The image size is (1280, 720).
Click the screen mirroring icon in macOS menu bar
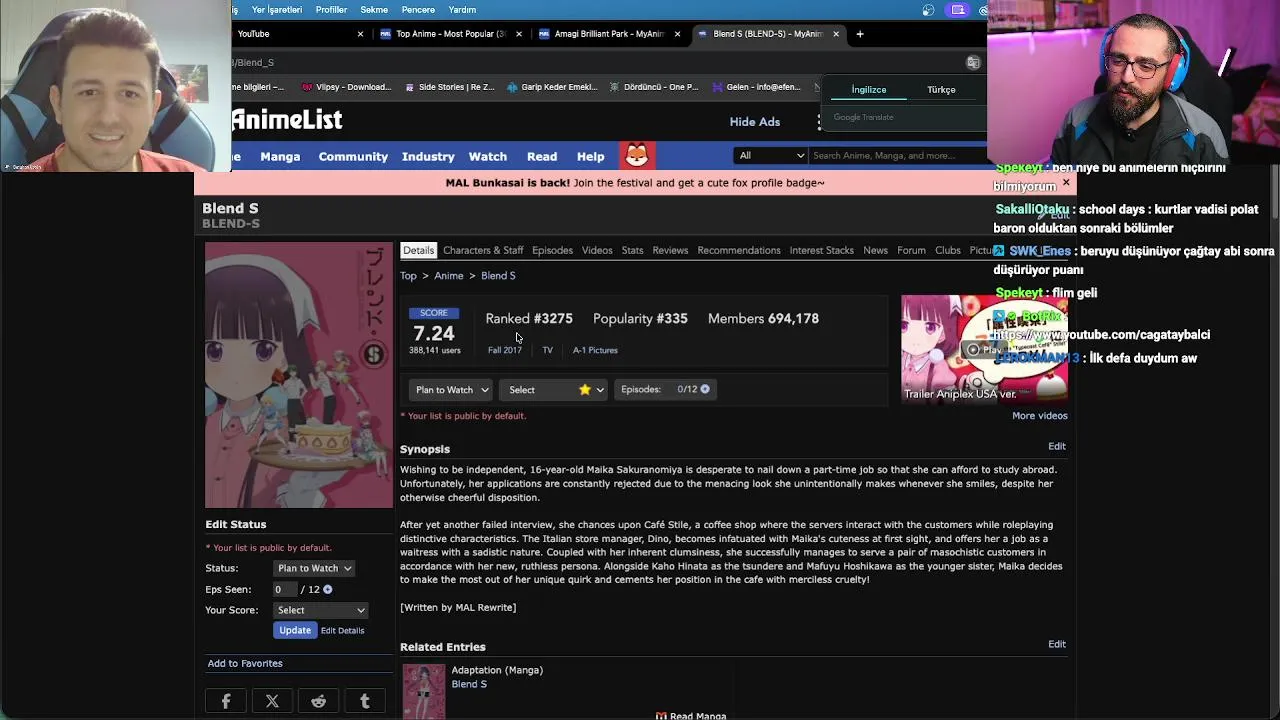click(x=958, y=10)
